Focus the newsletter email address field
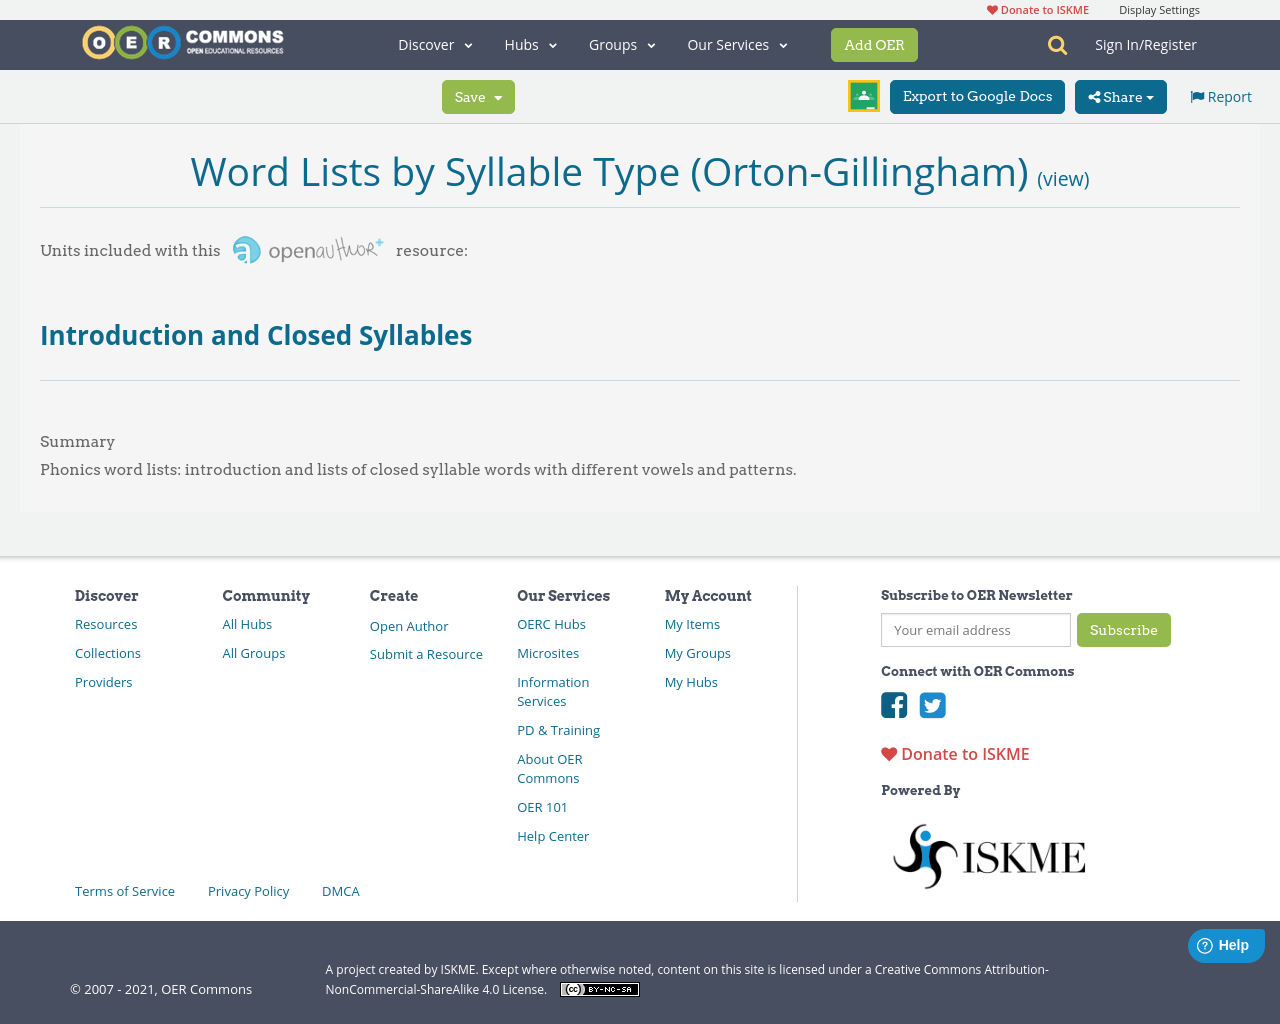The image size is (1280, 1024). (x=975, y=630)
